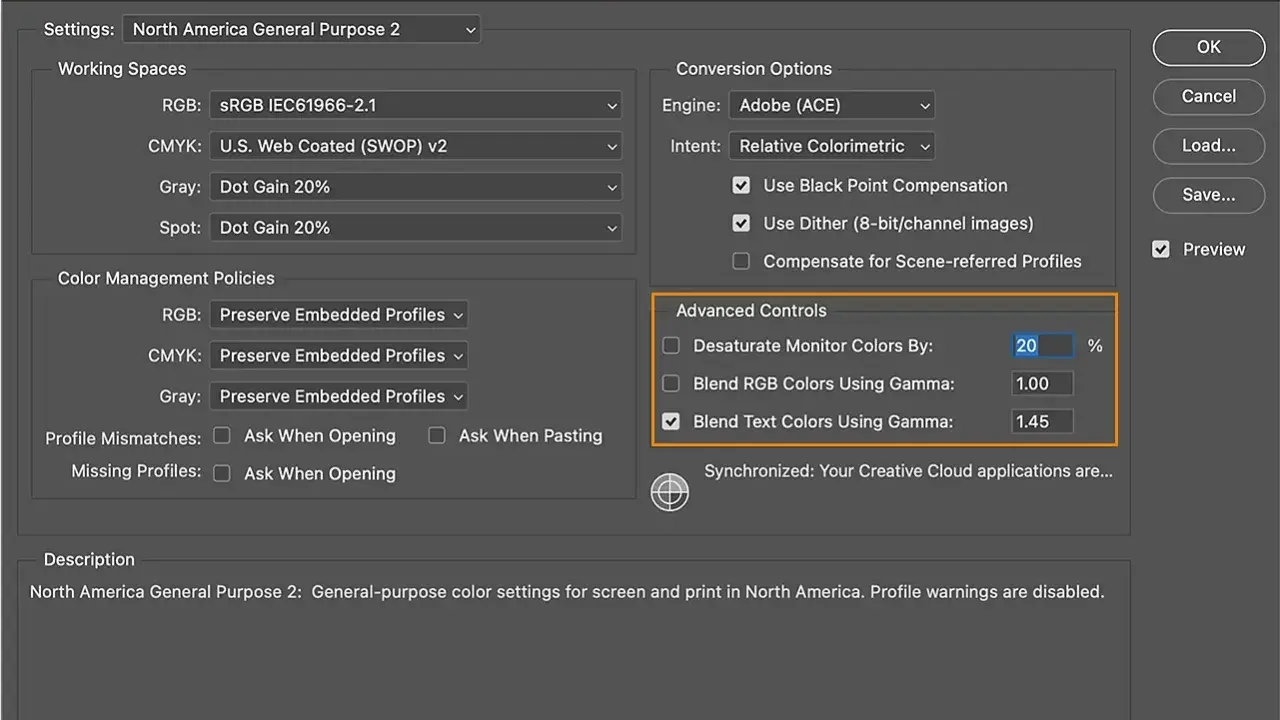Click the Blend Text gamma field 1.45
The height and width of the screenshot is (720, 1280).
tap(1042, 421)
